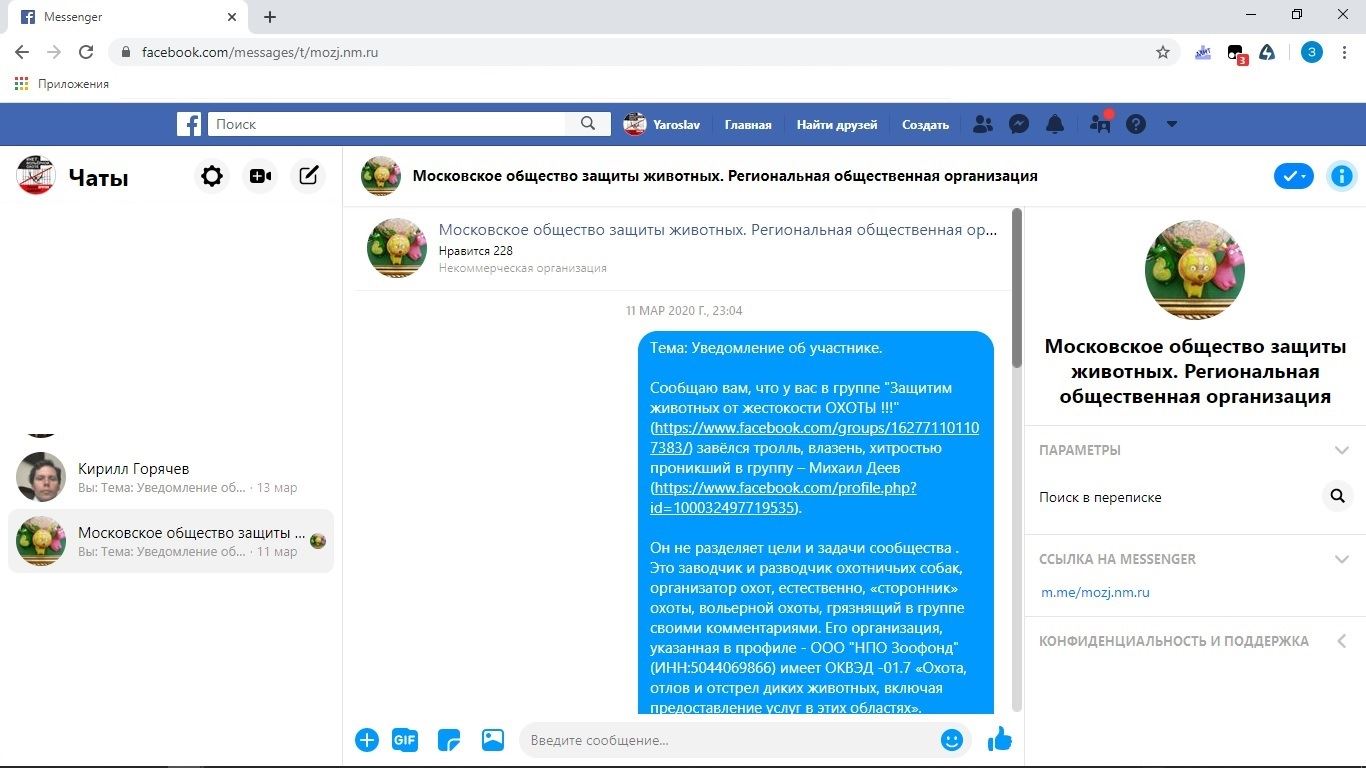The height and width of the screenshot is (768, 1366).
Task: Click your profile picture beside Чаты
Action: pyautogui.click(x=36, y=176)
